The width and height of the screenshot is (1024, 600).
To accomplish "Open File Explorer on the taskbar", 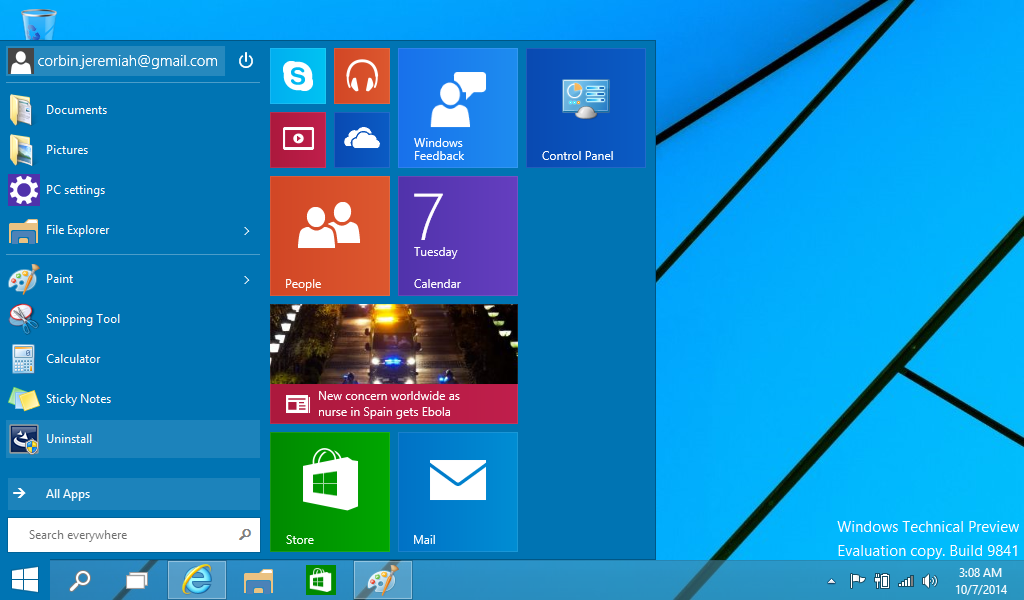I will click(258, 580).
